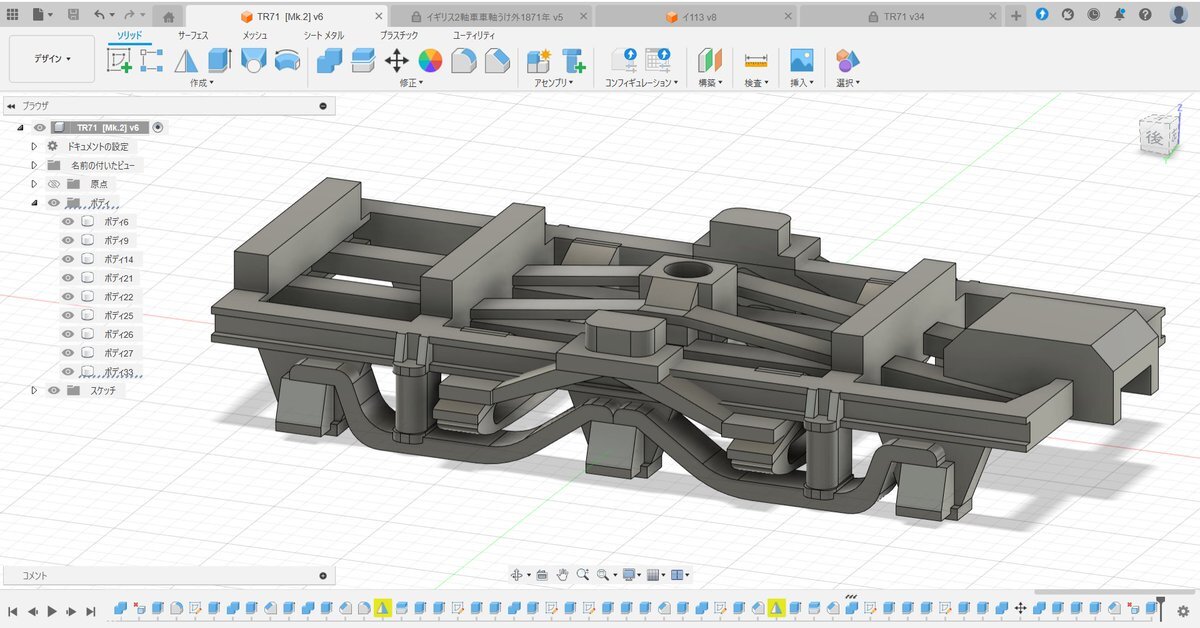Expand the ドキュメントの設定 tree node
1200x628 pixels.
click(x=34, y=146)
